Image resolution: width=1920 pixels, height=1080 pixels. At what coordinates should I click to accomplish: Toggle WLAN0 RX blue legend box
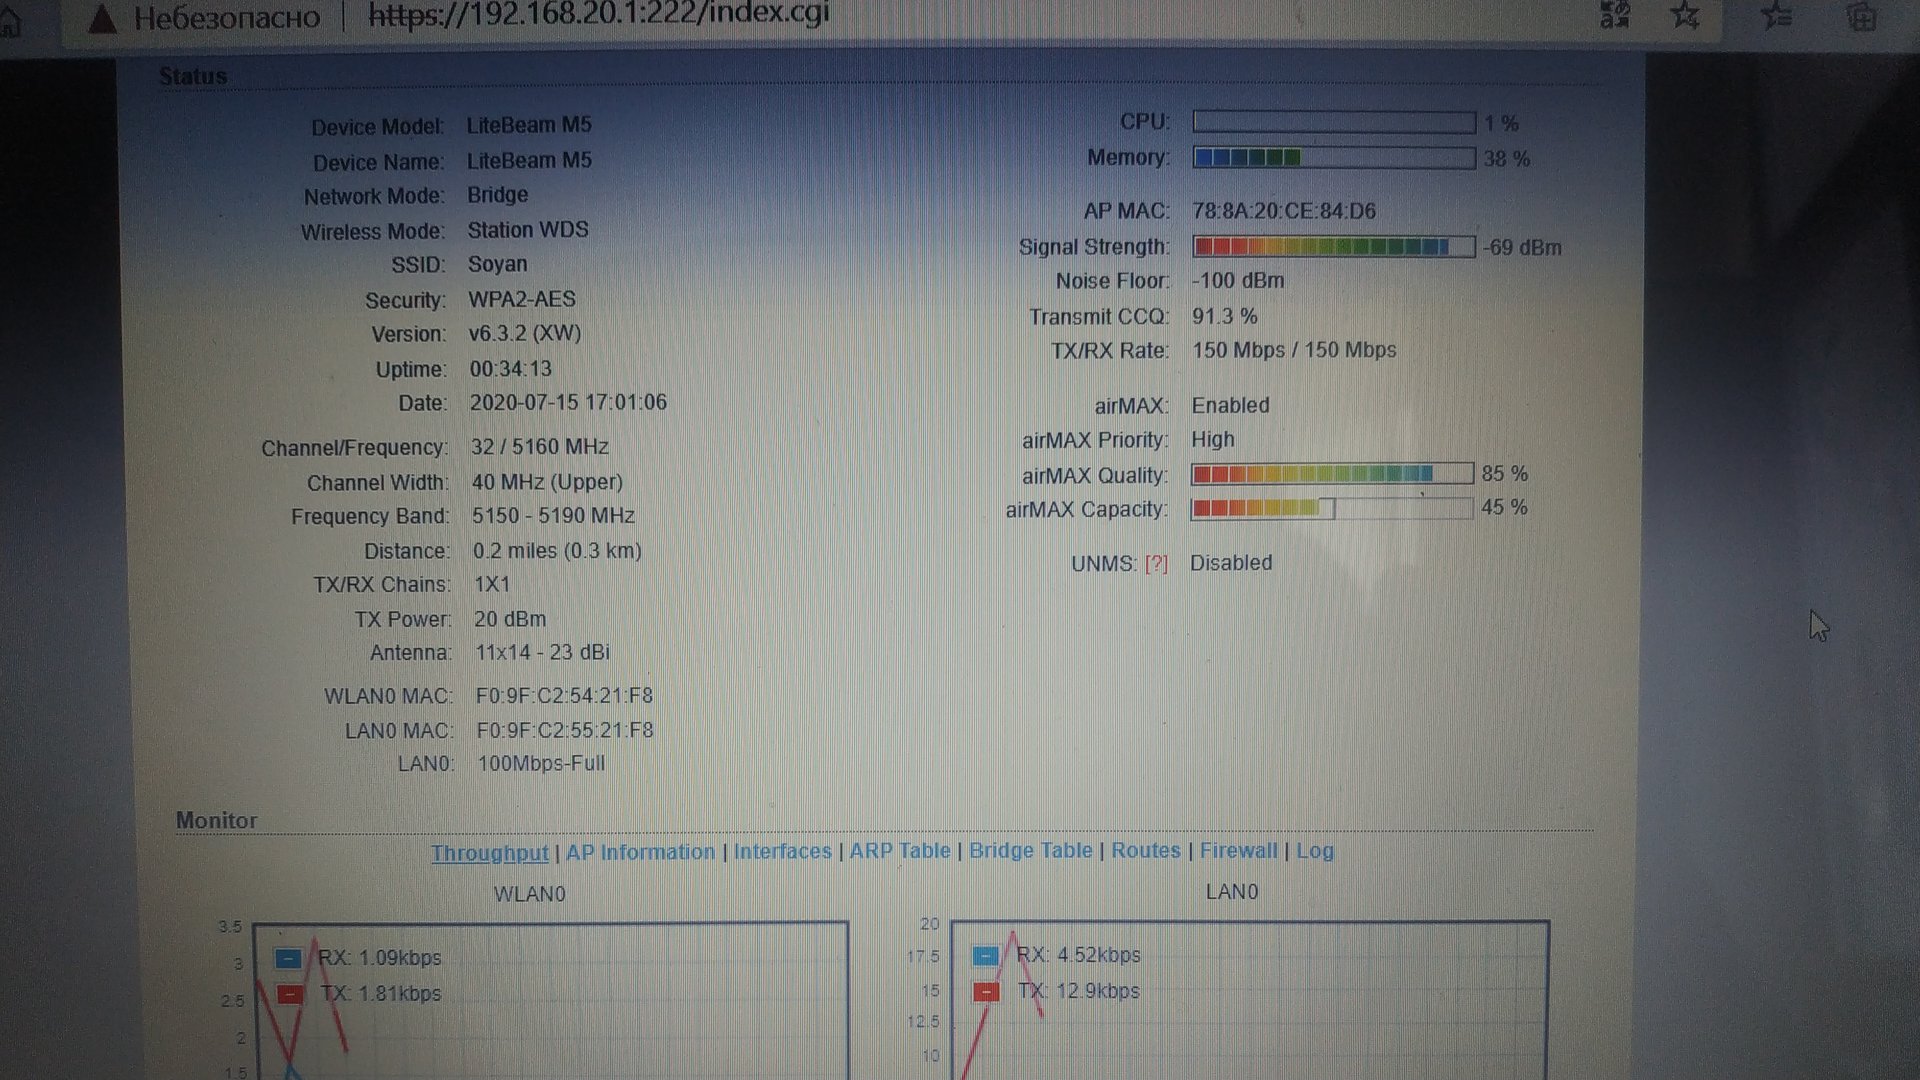tap(288, 959)
